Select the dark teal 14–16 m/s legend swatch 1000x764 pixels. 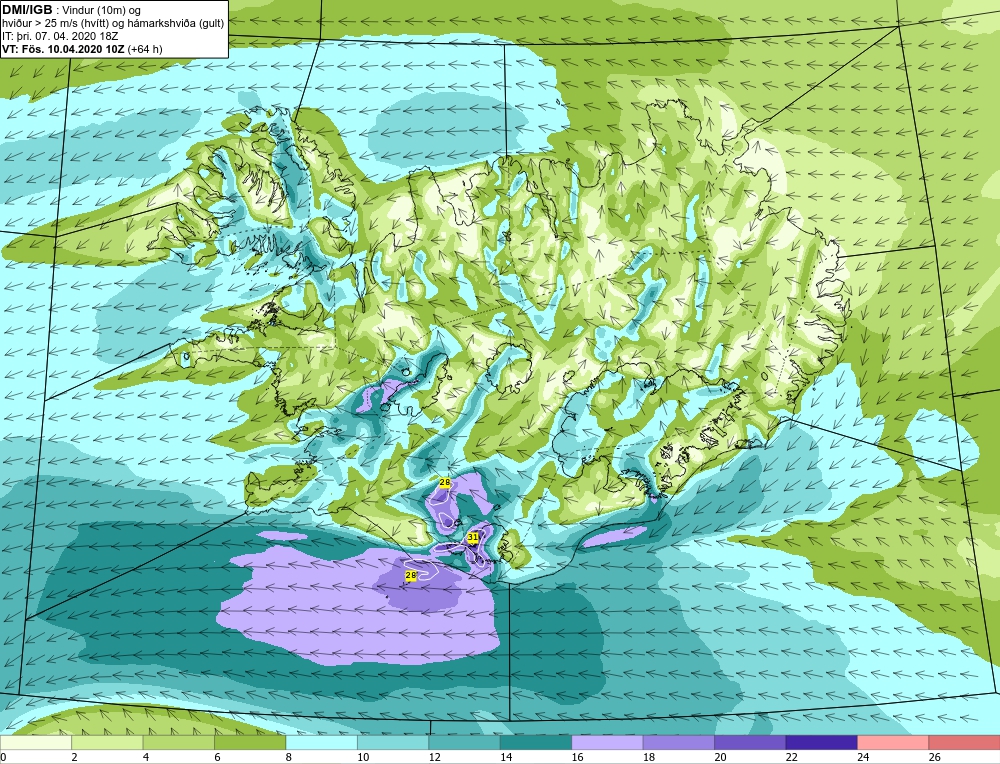pyautogui.click(x=536, y=742)
